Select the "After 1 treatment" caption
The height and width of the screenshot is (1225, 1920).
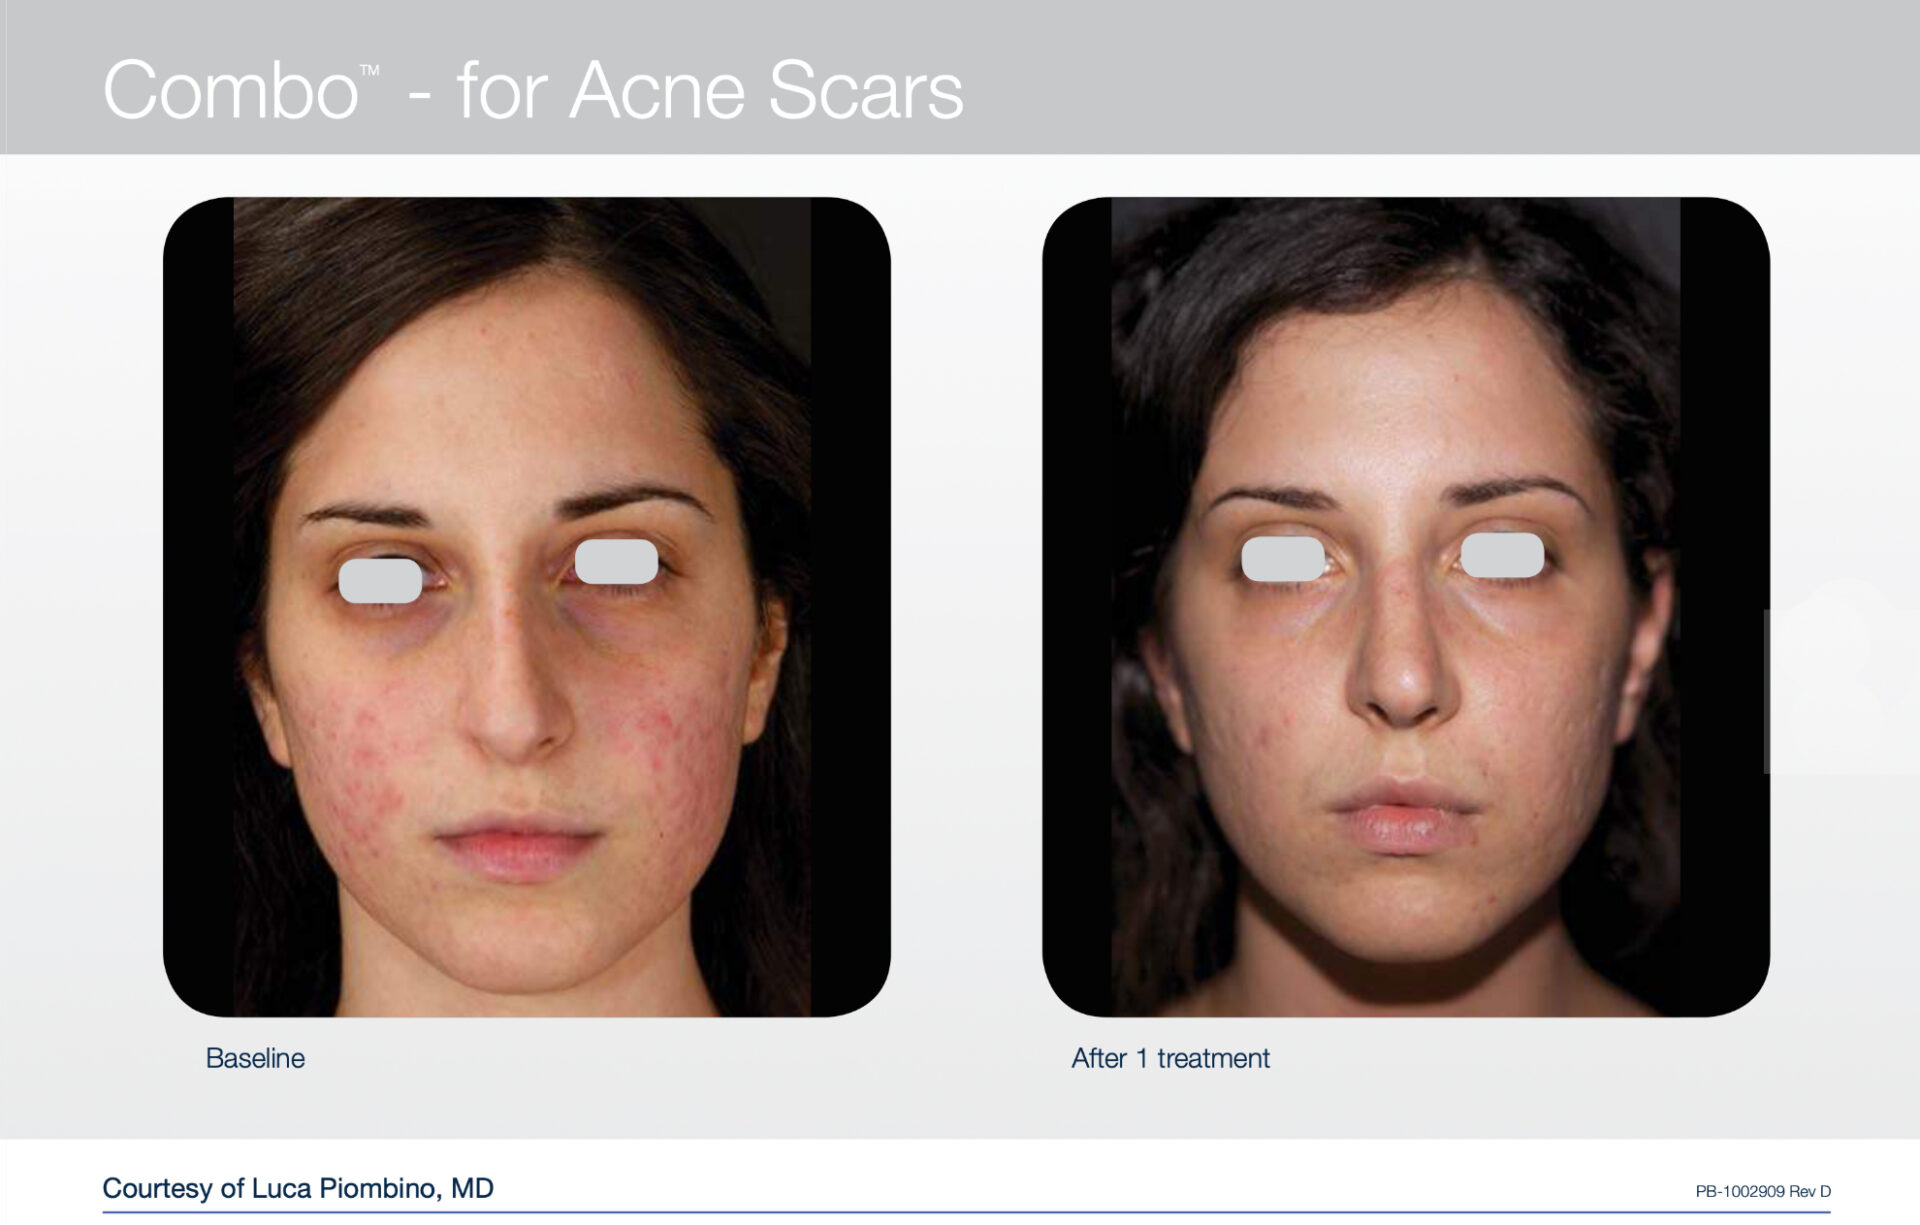[1170, 1058]
